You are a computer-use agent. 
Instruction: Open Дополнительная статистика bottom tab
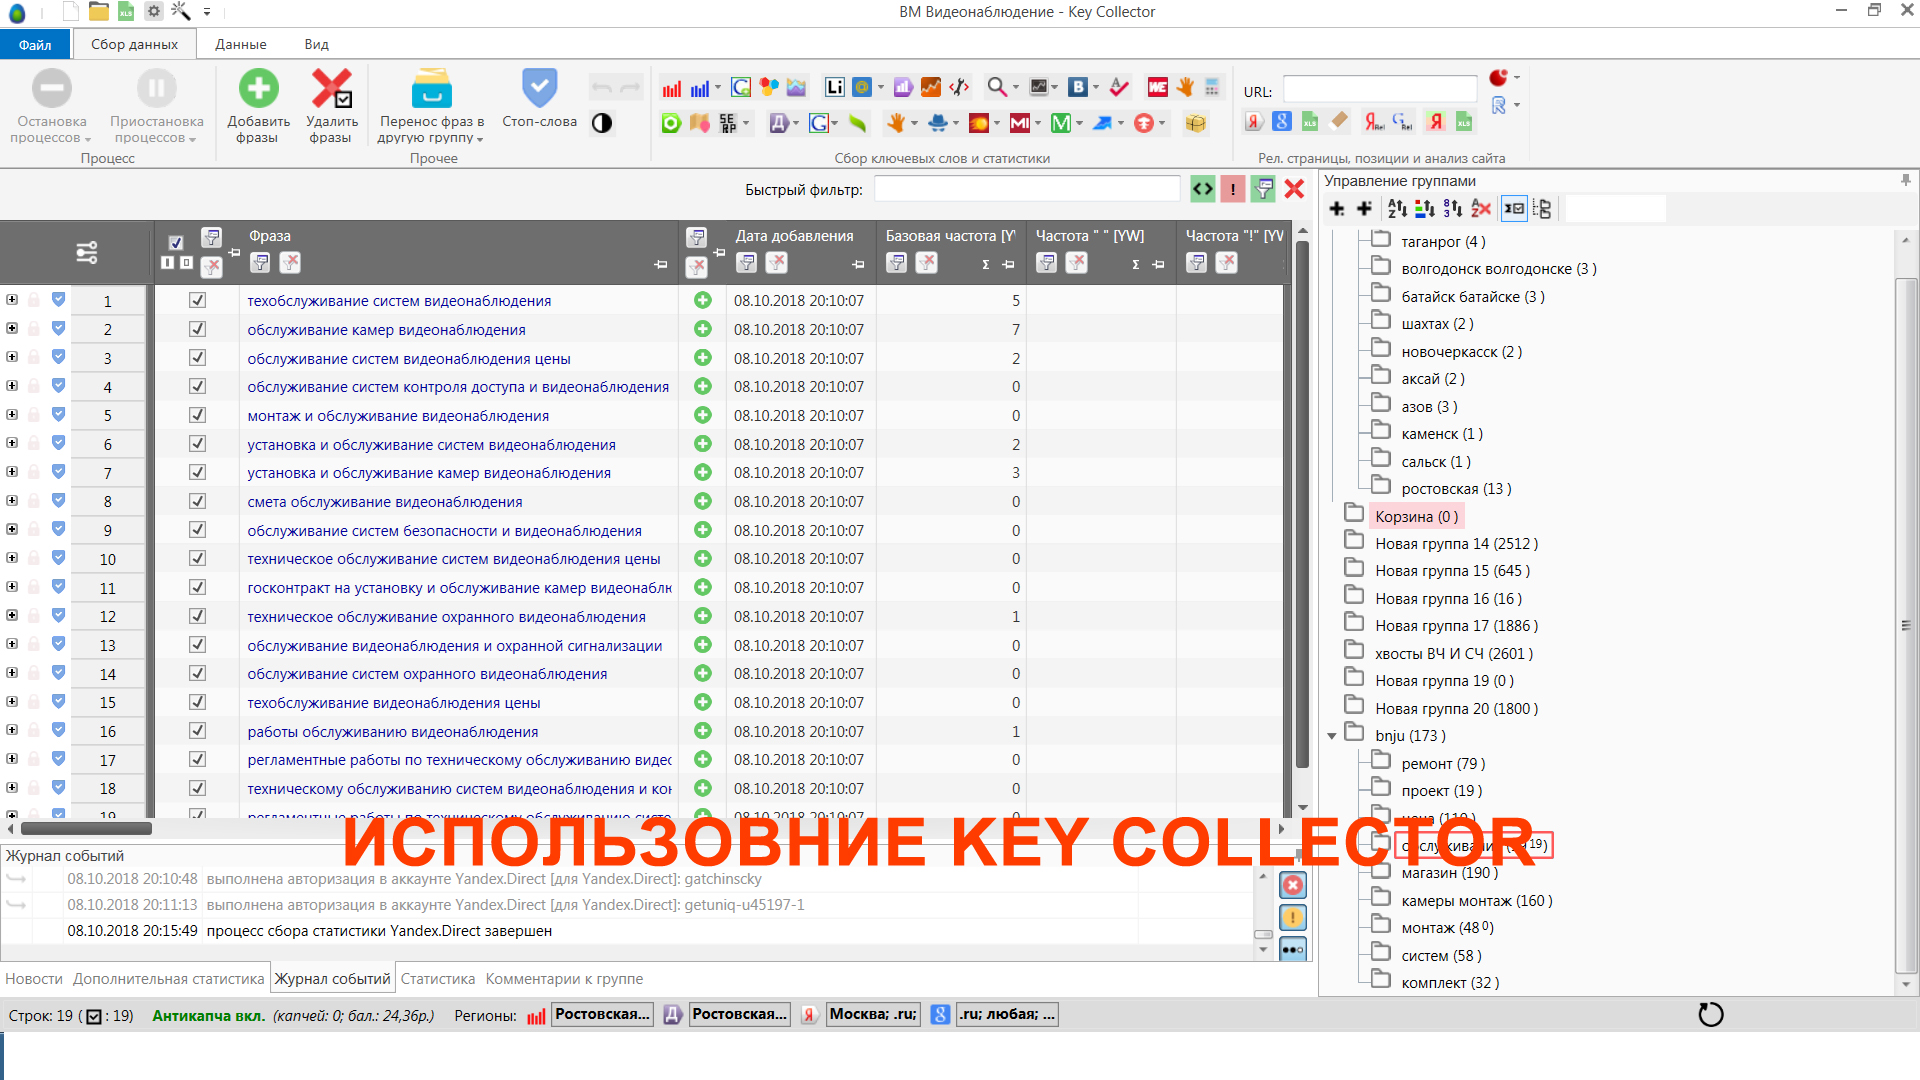[x=169, y=979]
